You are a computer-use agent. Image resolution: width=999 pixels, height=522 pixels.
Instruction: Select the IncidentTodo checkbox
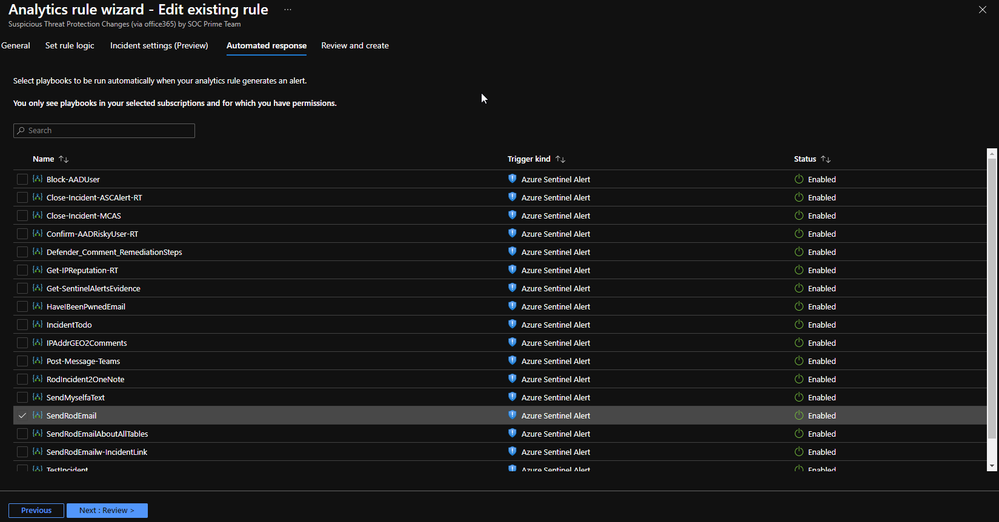22,325
